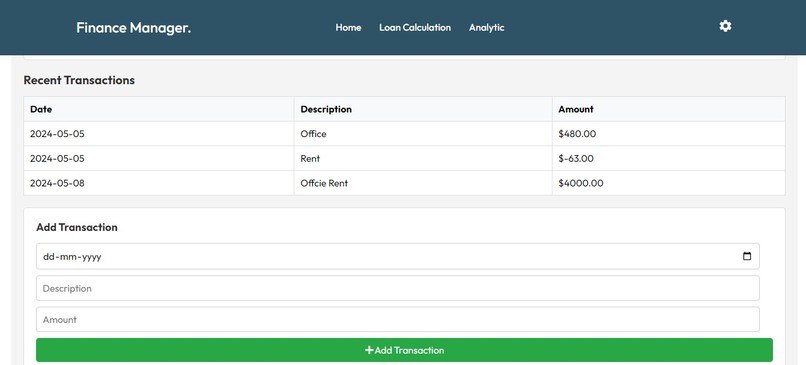This screenshot has width=806, height=365.
Task: Open the Loan Calculation page
Action: [415, 28]
